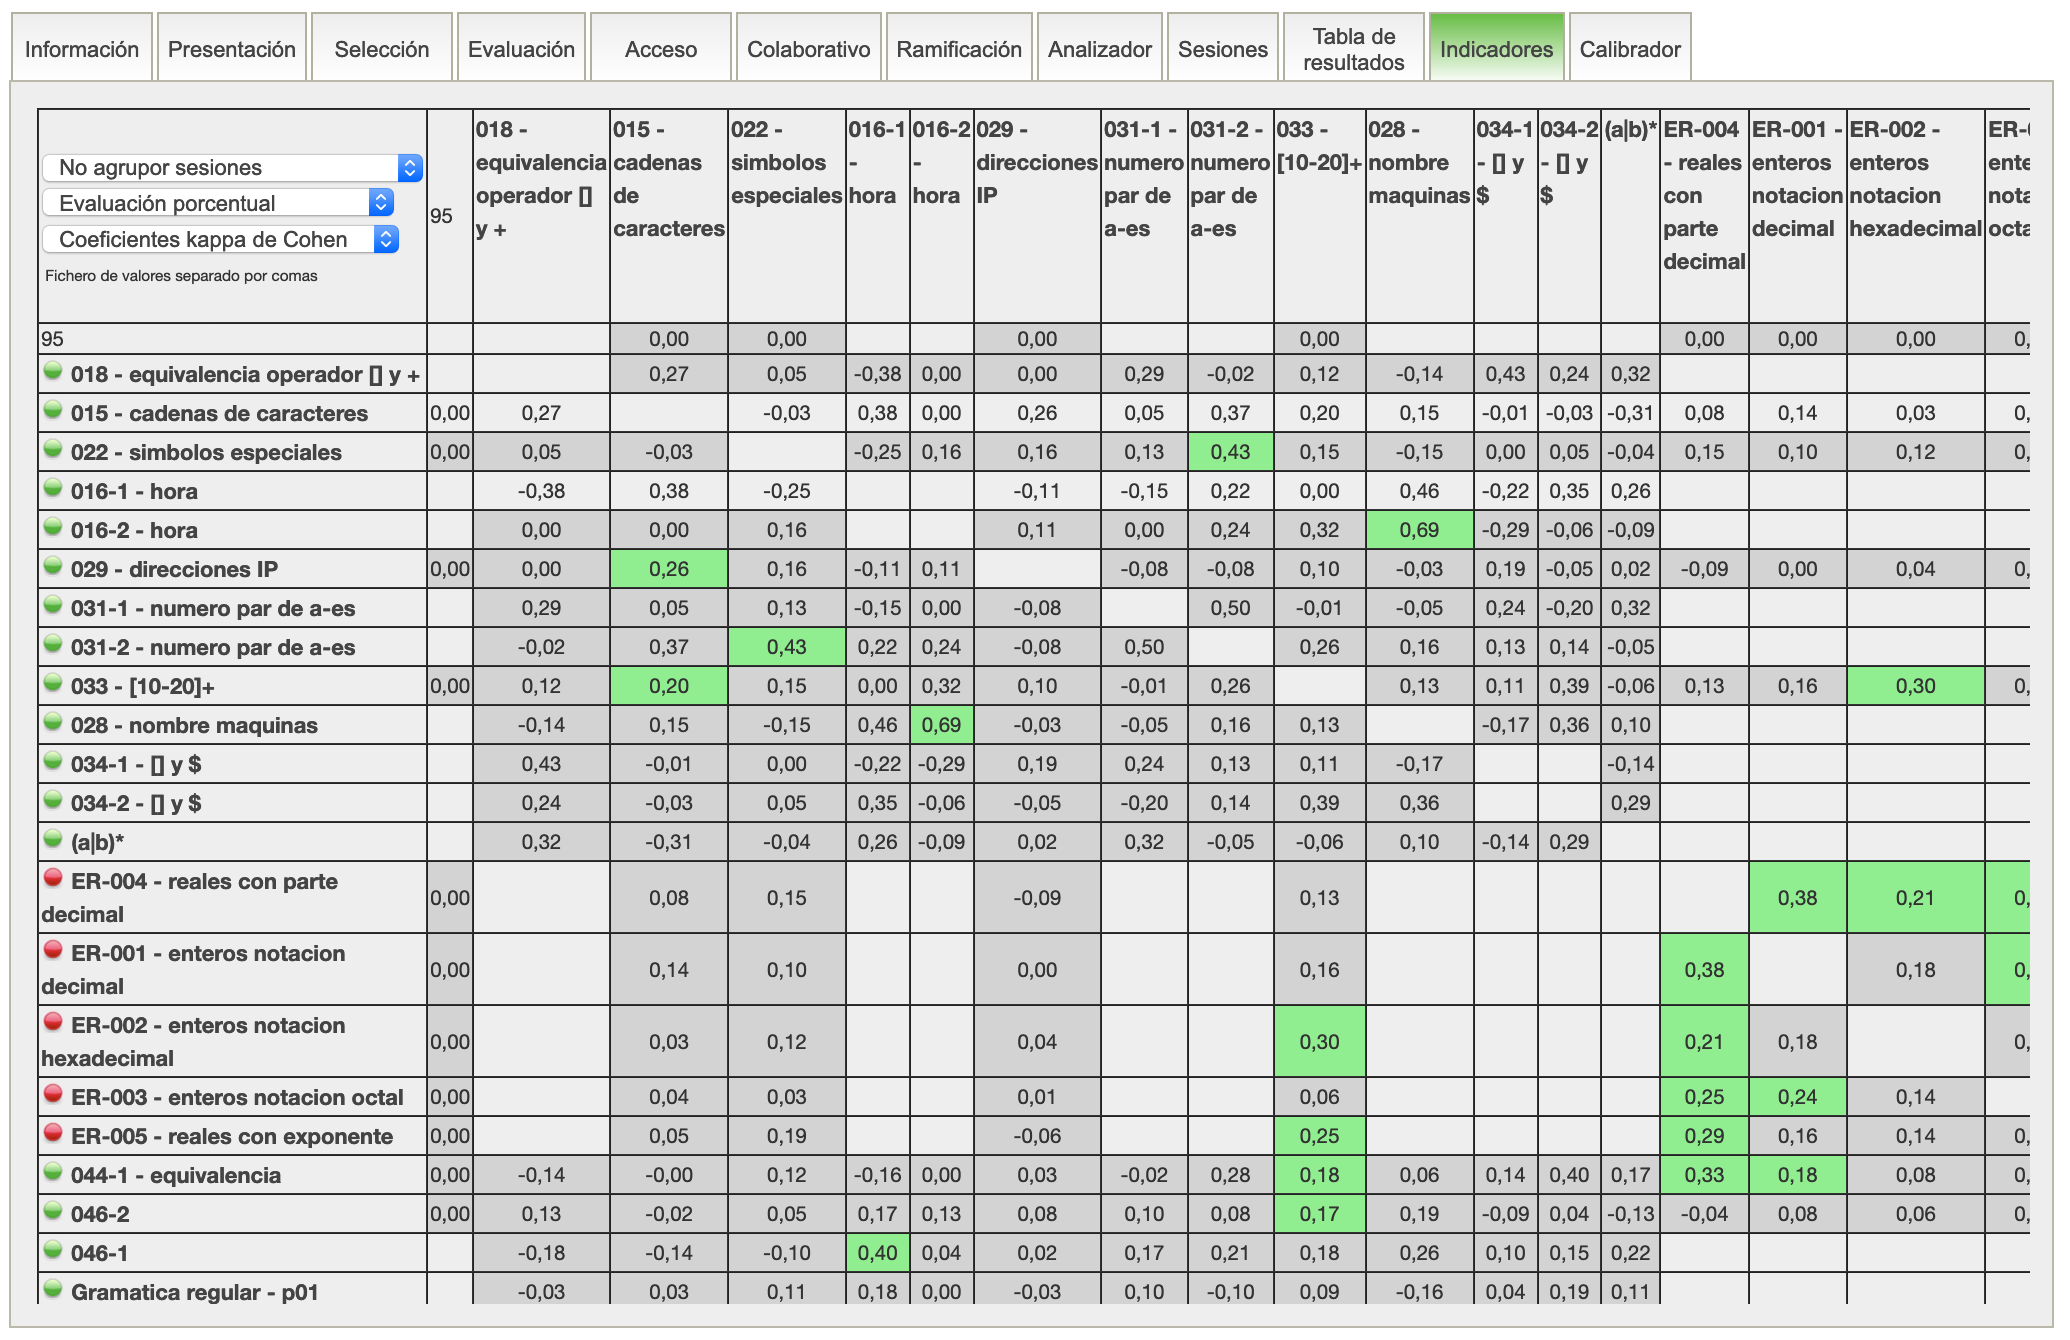Switch to the Calibrador tab

[x=1629, y=49]
